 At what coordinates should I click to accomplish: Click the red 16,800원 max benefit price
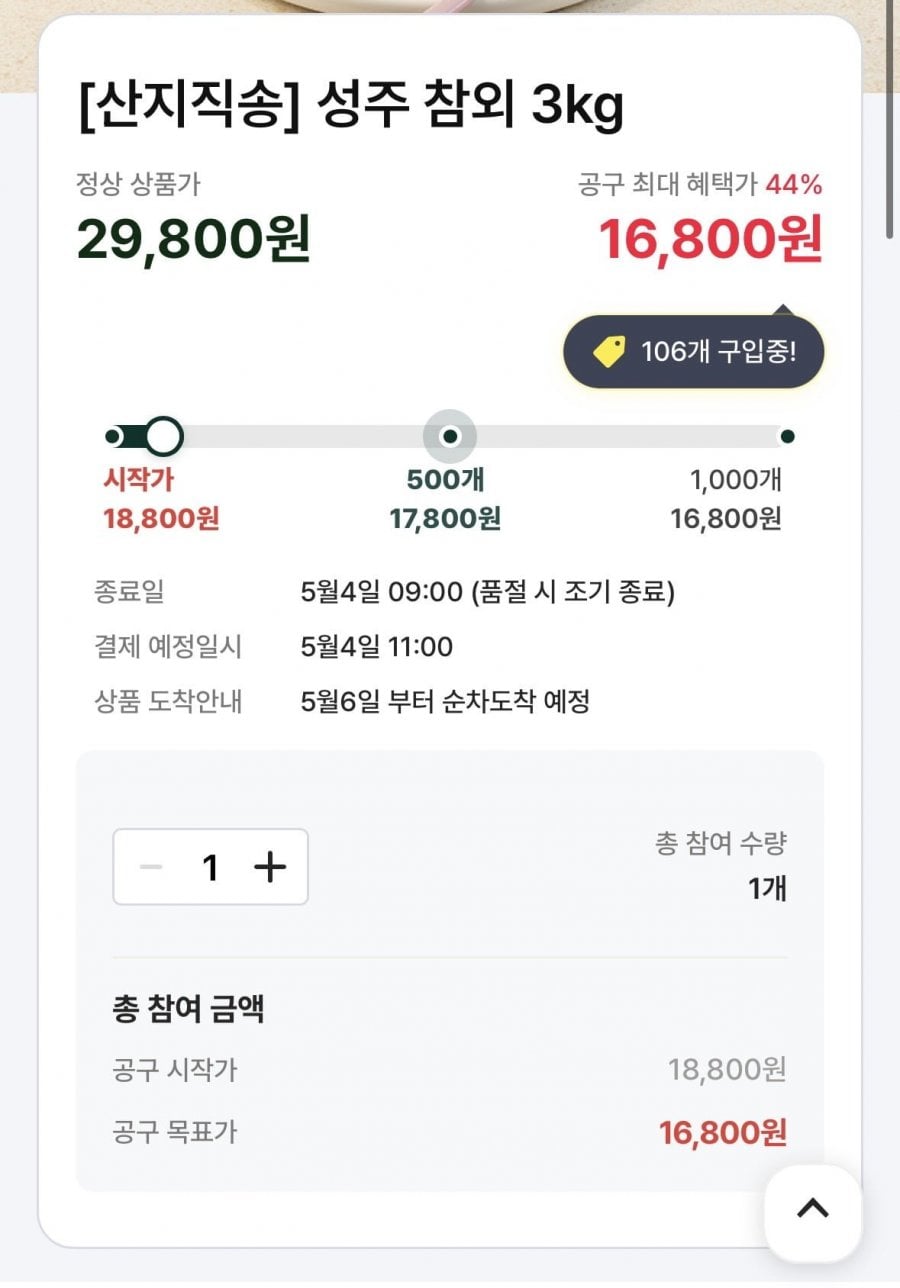coord(710,240)
